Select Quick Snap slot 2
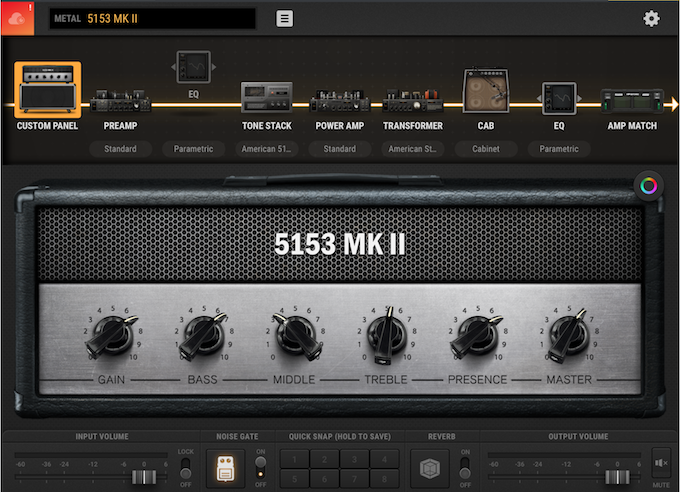 coord(324,459)
